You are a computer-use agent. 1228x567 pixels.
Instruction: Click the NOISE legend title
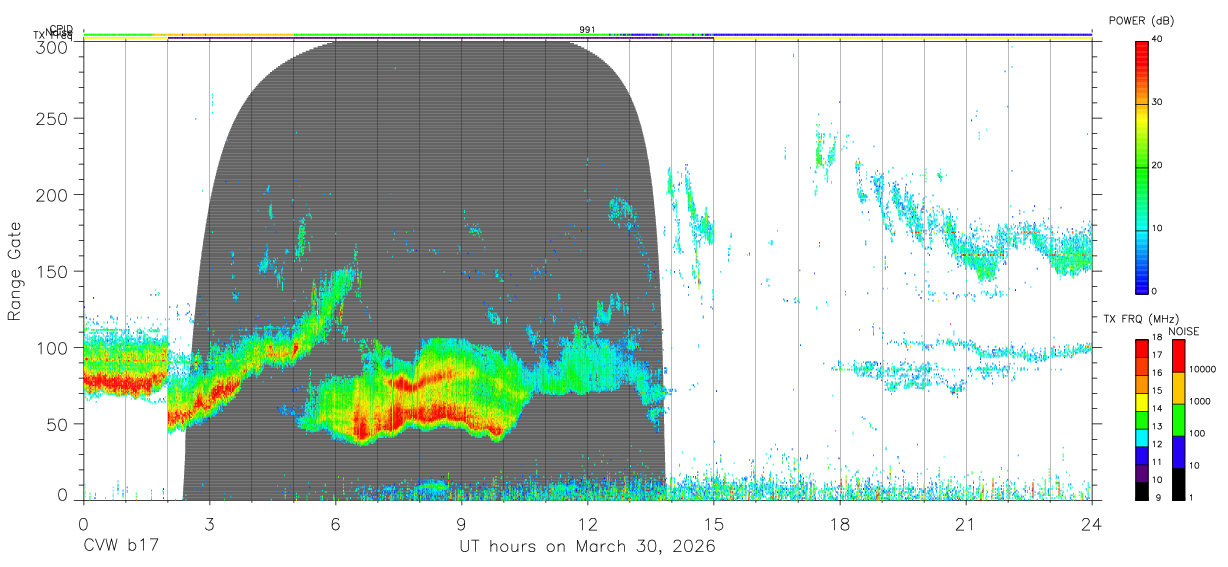coord(1184,331)
